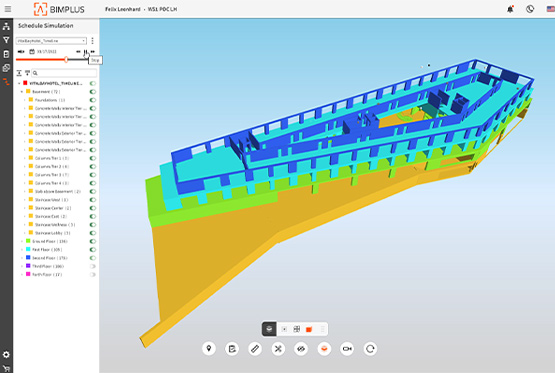Open the schedule file dropdown
This screenshot has height=373, width=555.
click(51, 41)
